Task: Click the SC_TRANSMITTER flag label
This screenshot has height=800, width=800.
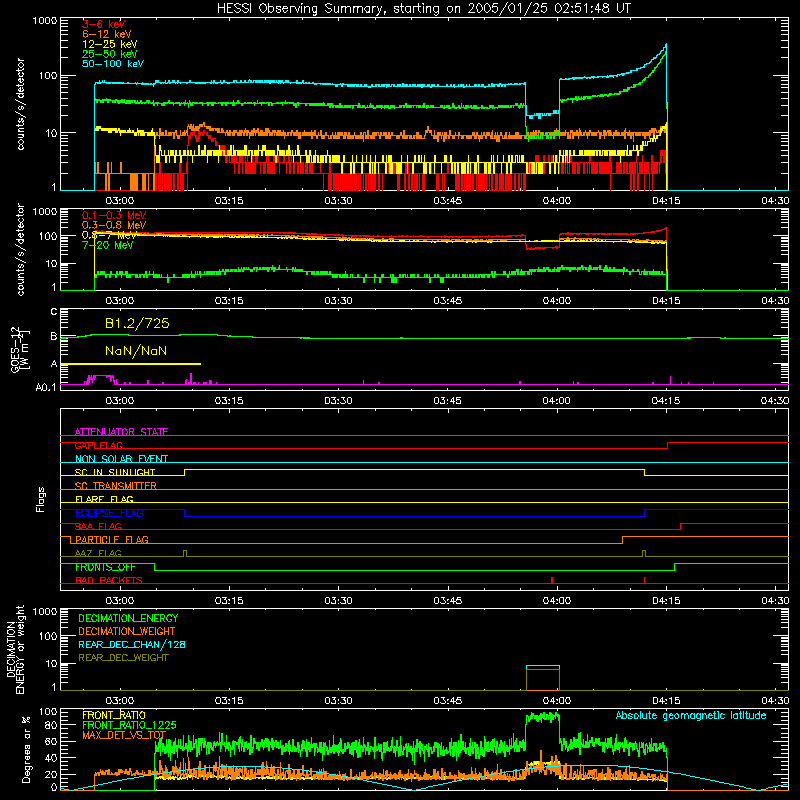Action: (x=116, y=485)
